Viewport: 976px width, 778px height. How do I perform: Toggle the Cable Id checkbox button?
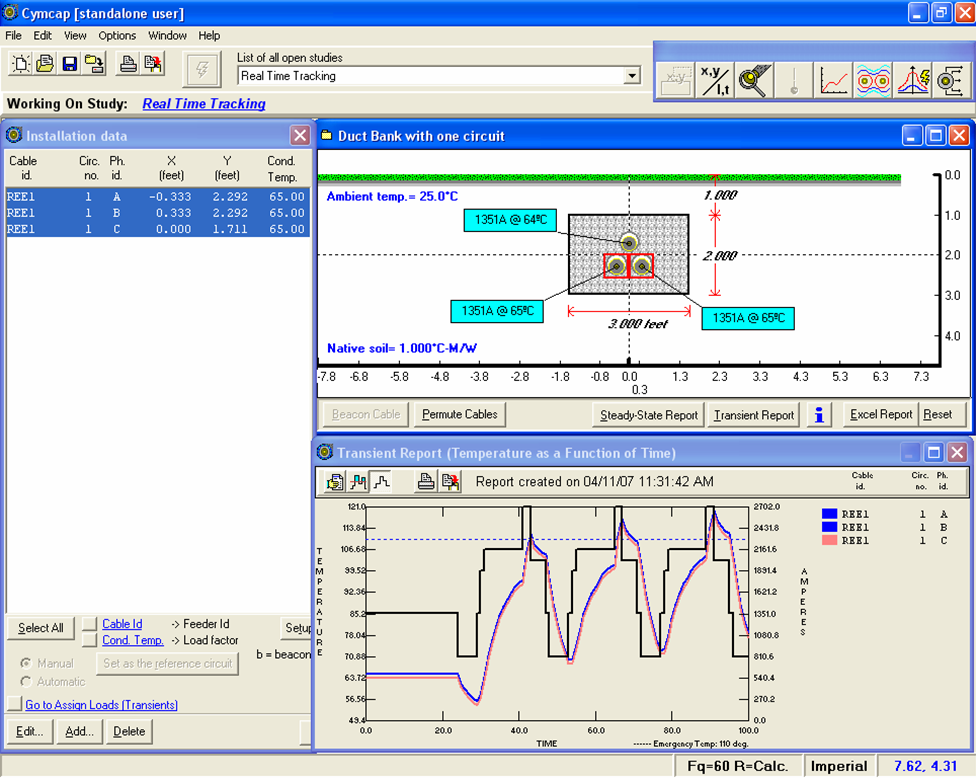[90, 625]
